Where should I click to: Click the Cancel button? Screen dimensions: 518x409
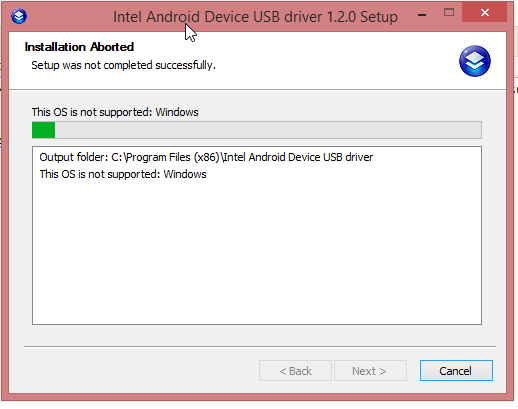coord(456,370)
